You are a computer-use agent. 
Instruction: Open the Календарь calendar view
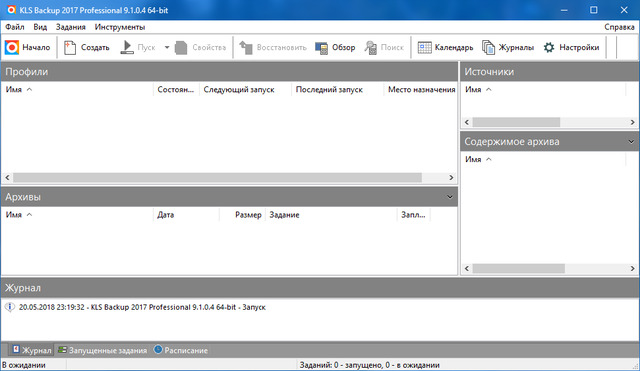point(424,47)
